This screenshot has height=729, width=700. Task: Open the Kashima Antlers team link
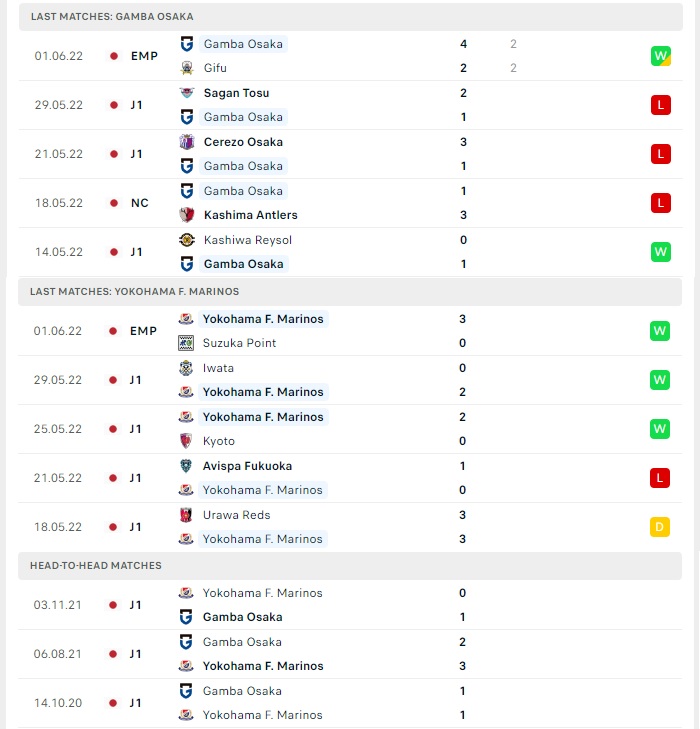(x=251, y=215)
